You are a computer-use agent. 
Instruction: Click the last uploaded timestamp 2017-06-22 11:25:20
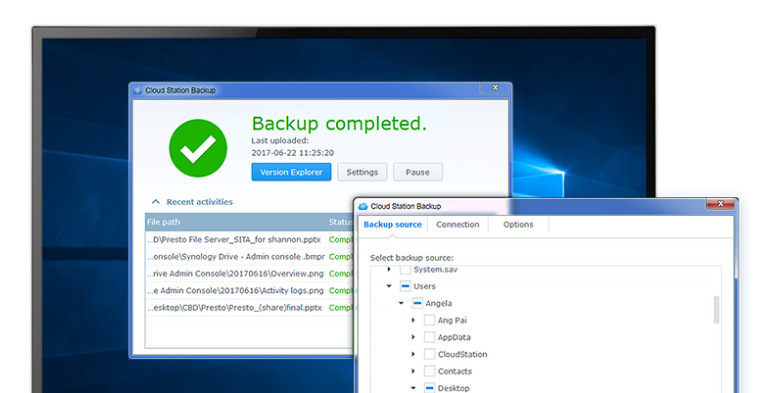click(x=292, y=153)
